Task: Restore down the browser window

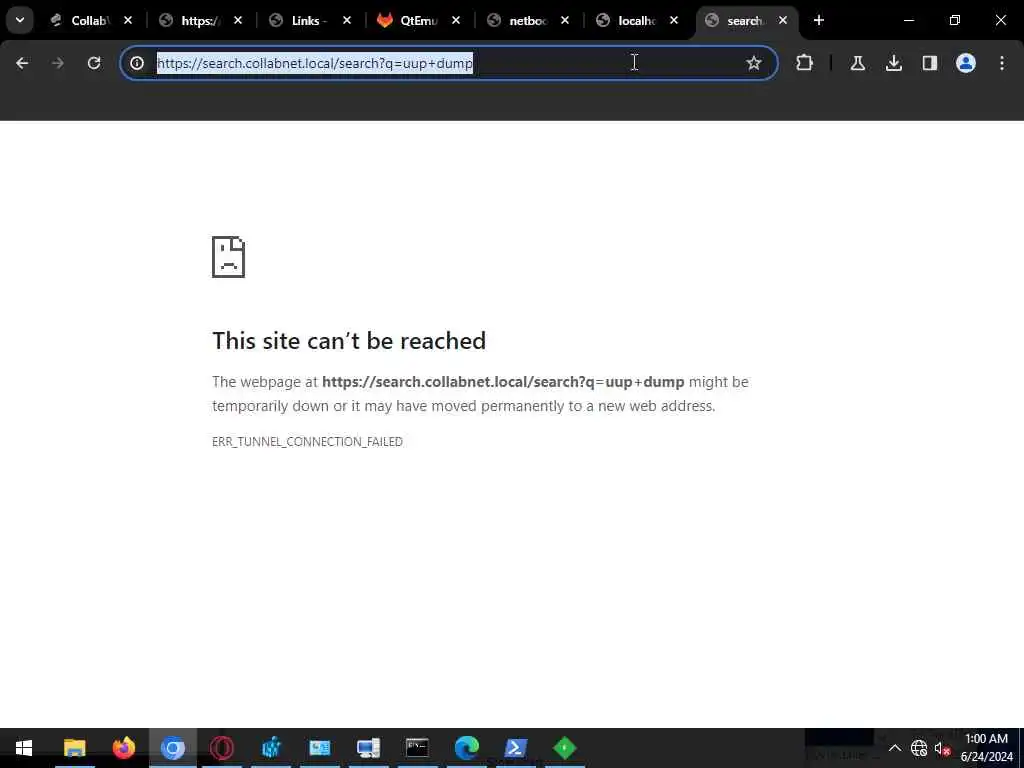Action: coord(955,20)
